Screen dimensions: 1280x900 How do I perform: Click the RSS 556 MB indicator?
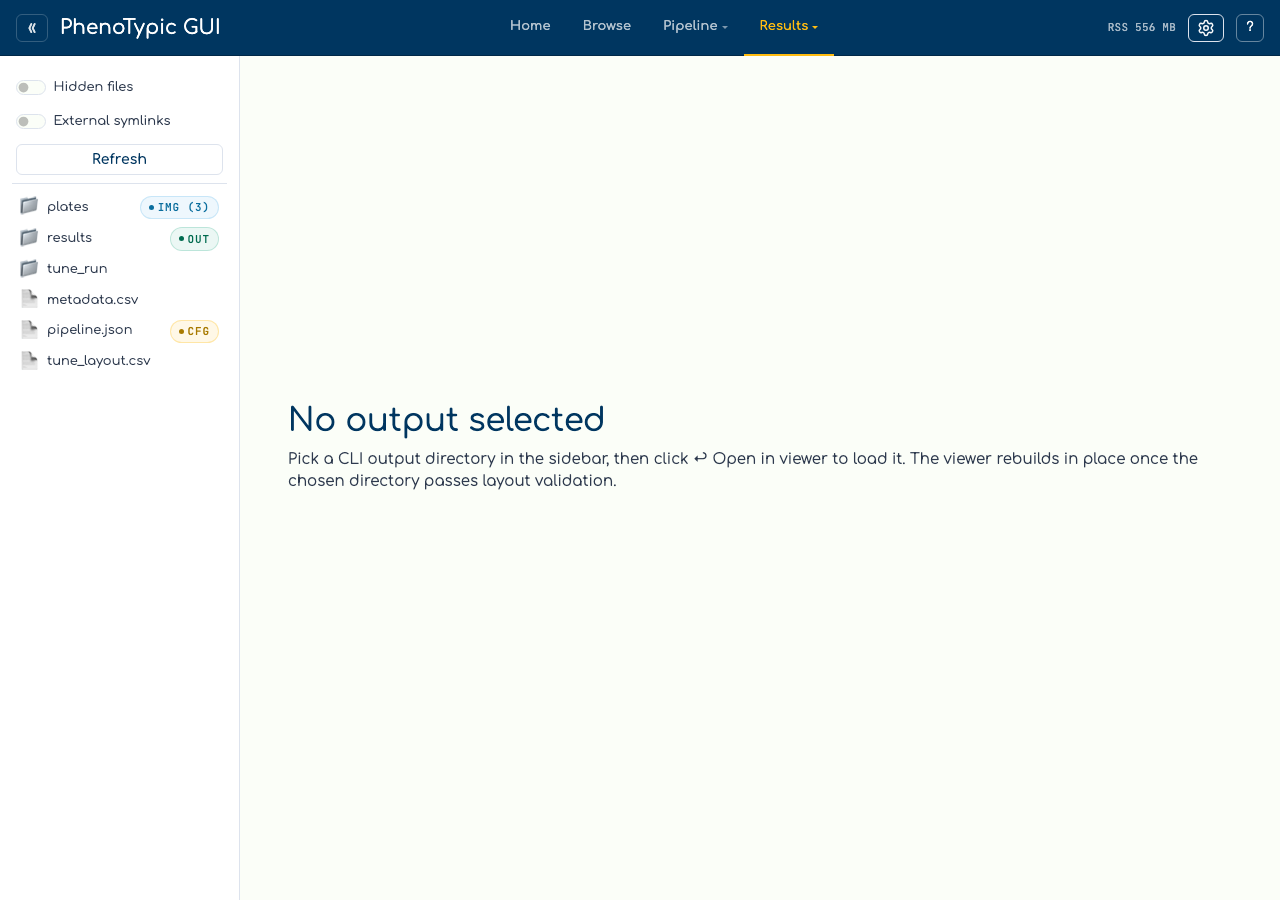pyautogui.click(x=1142, y=28)
